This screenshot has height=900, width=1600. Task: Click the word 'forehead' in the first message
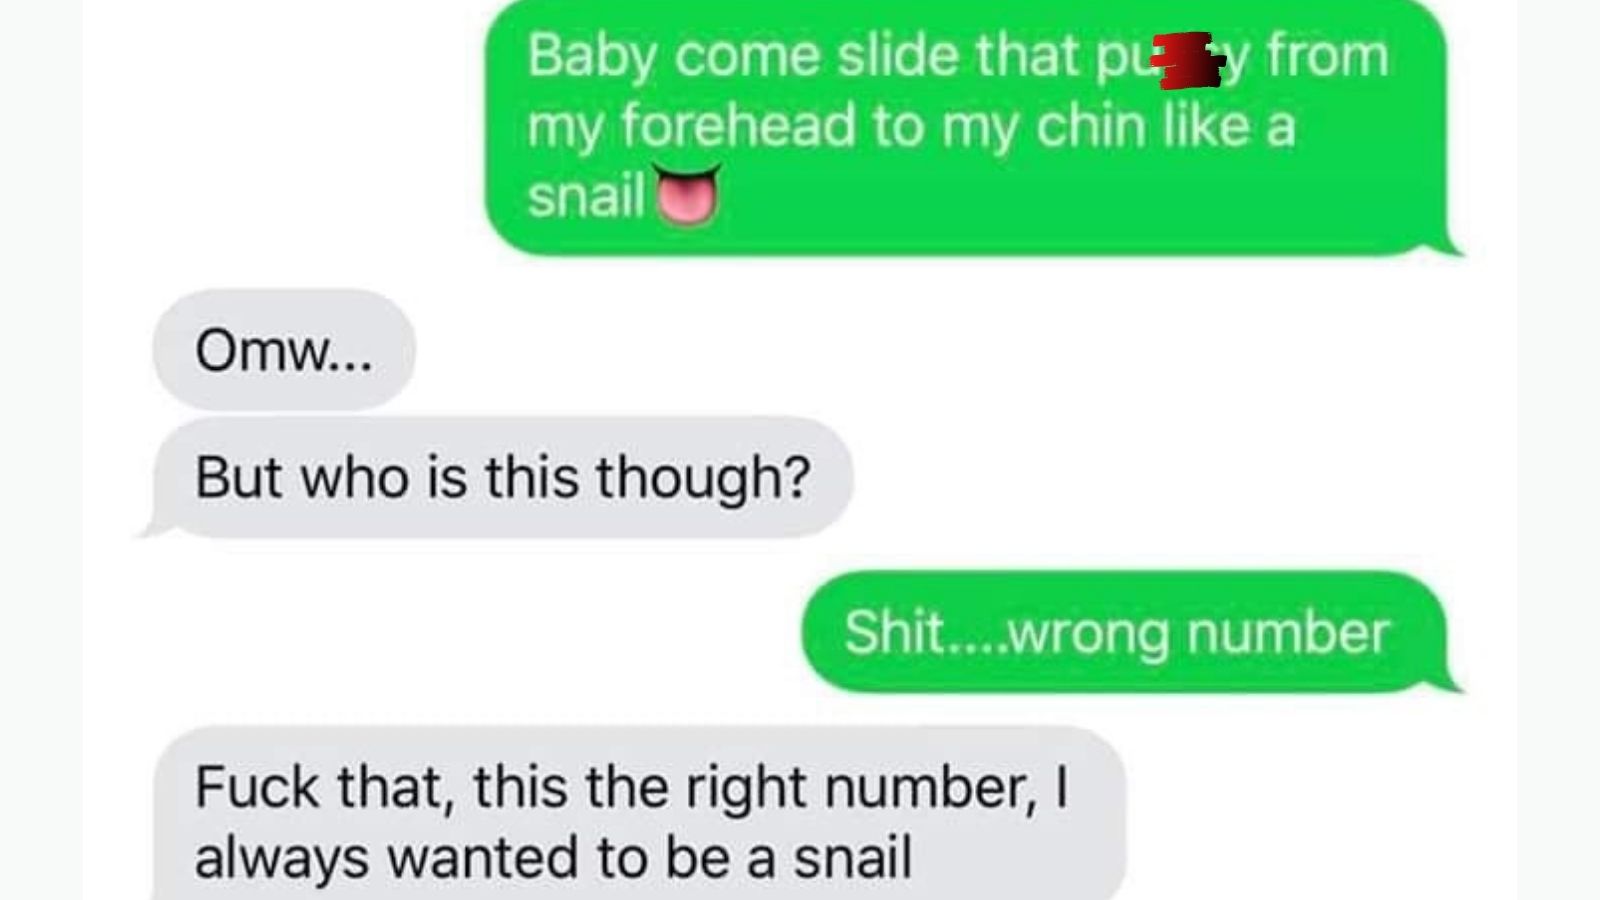pyautogui.click(x=738, y=126)
